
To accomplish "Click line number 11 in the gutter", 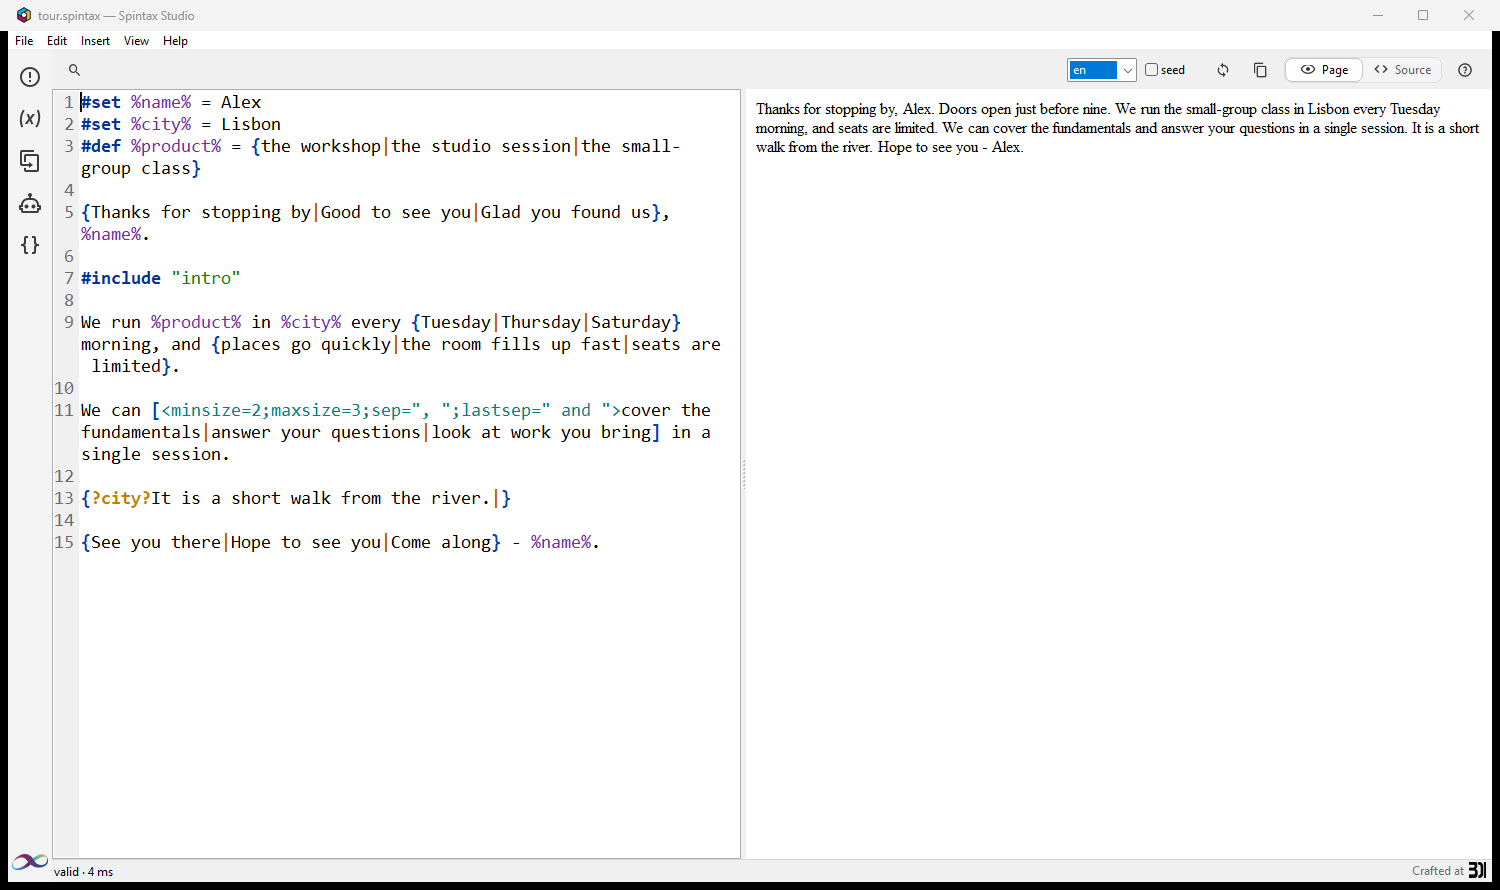I will click(64, 410).
